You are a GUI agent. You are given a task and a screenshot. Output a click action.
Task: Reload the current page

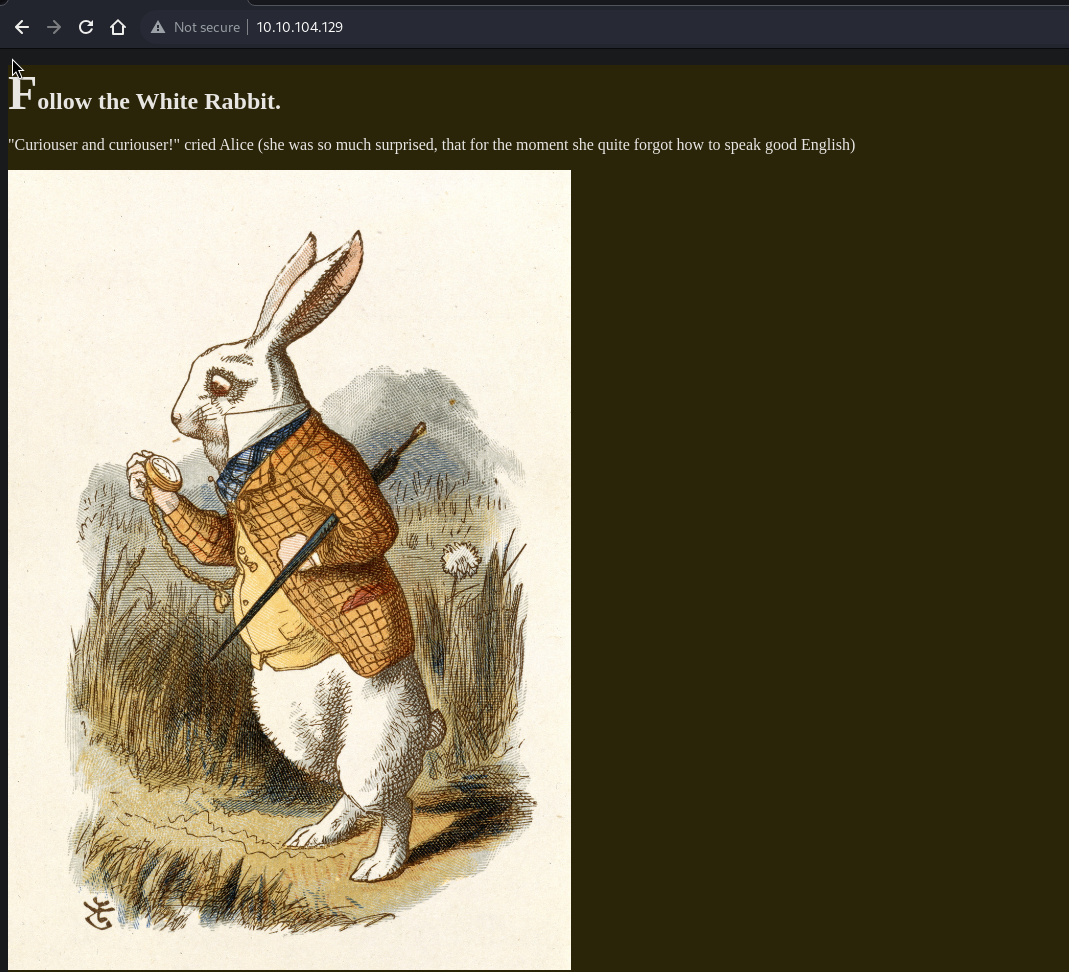[x=86, y=27]
